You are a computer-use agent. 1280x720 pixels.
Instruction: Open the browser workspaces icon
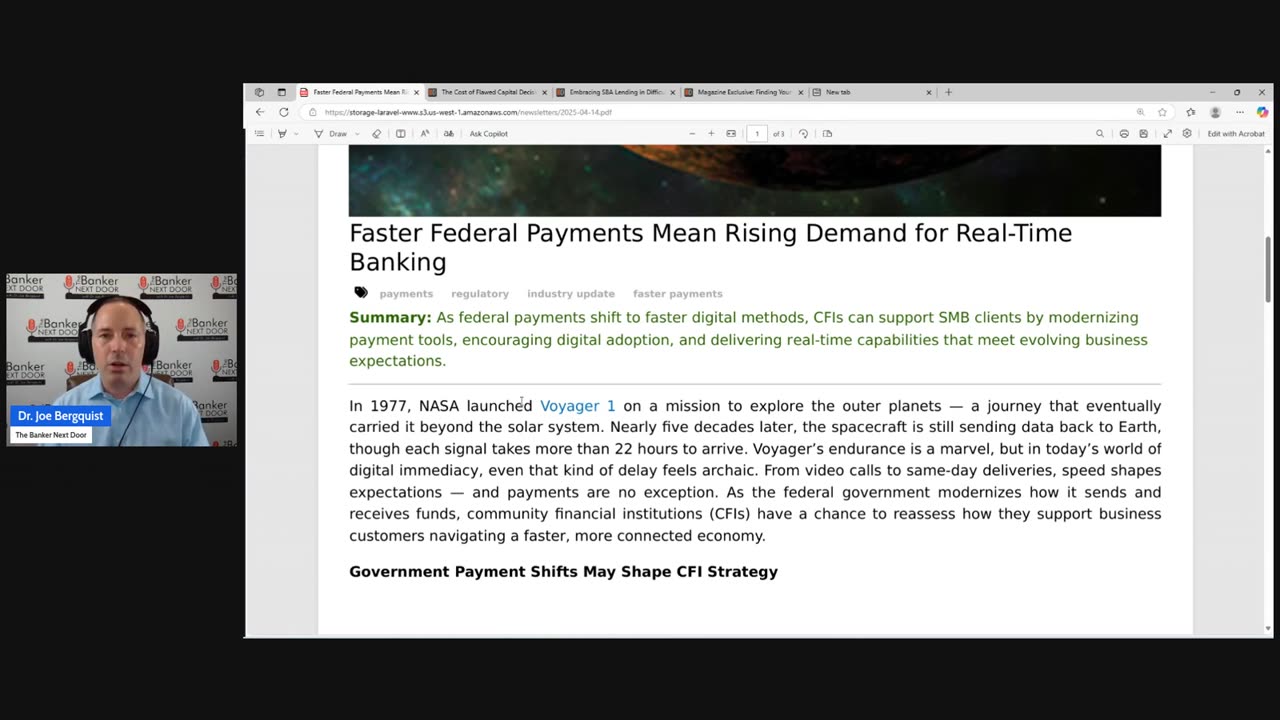coord(259,92)
